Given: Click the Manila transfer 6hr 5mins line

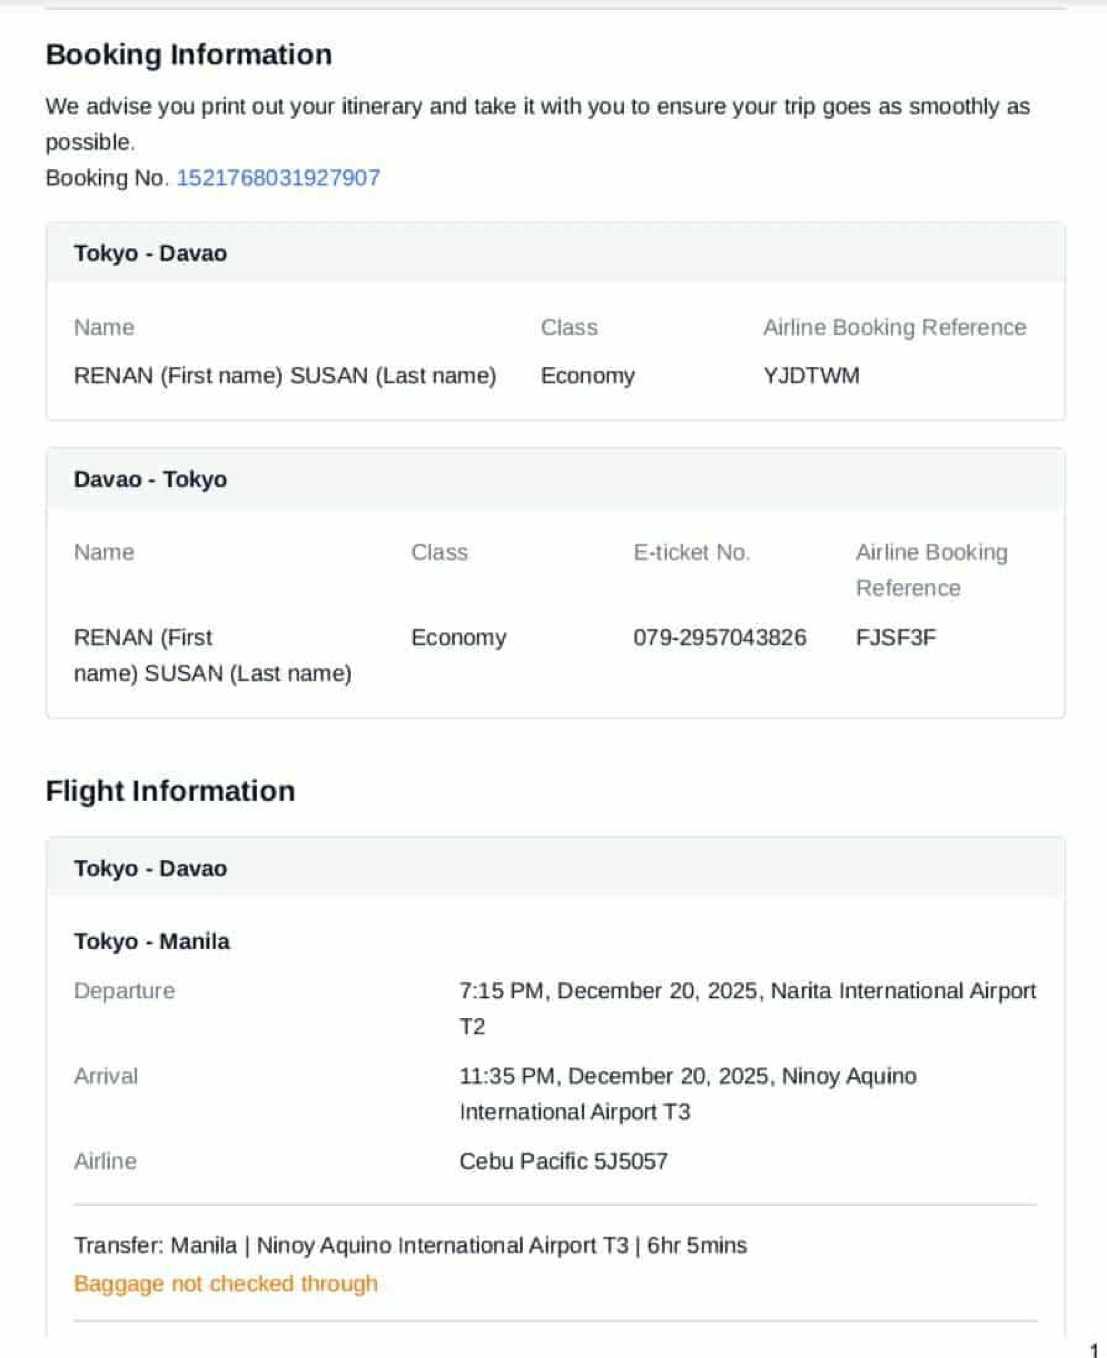Looking at the screenshot, I should point(410,1245).
